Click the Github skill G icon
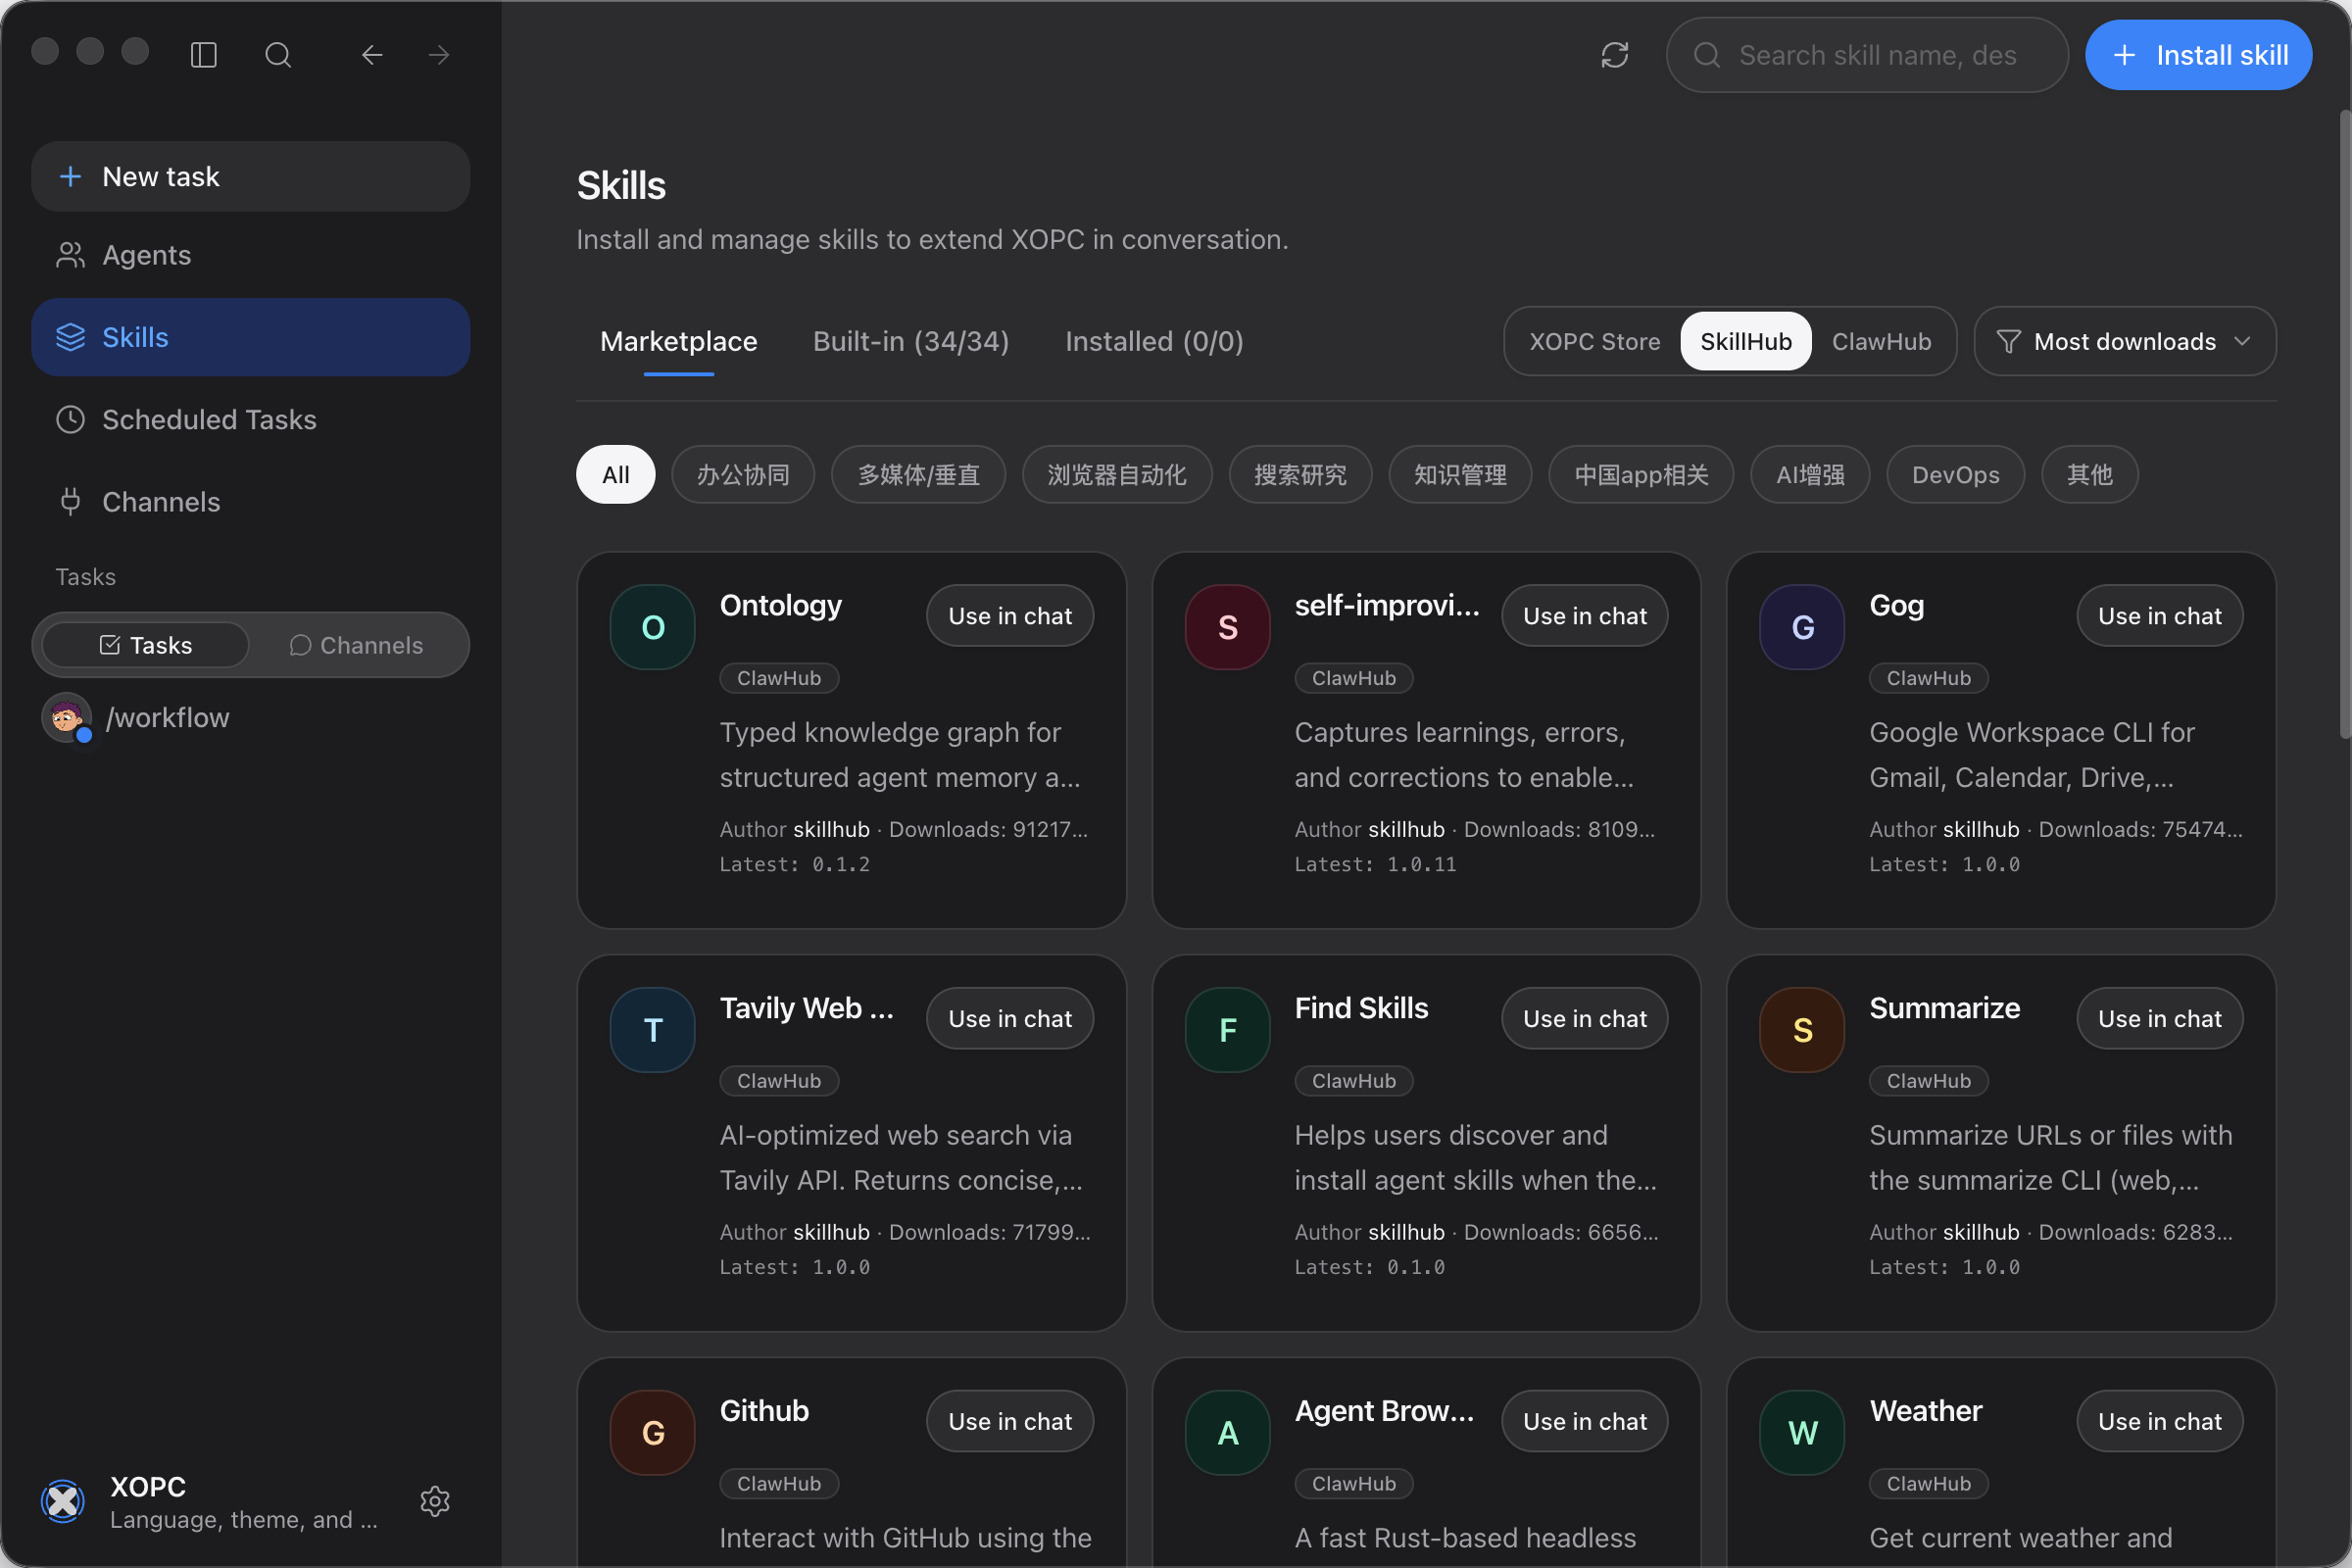2352x1568 pixels. coord(653,1433)
